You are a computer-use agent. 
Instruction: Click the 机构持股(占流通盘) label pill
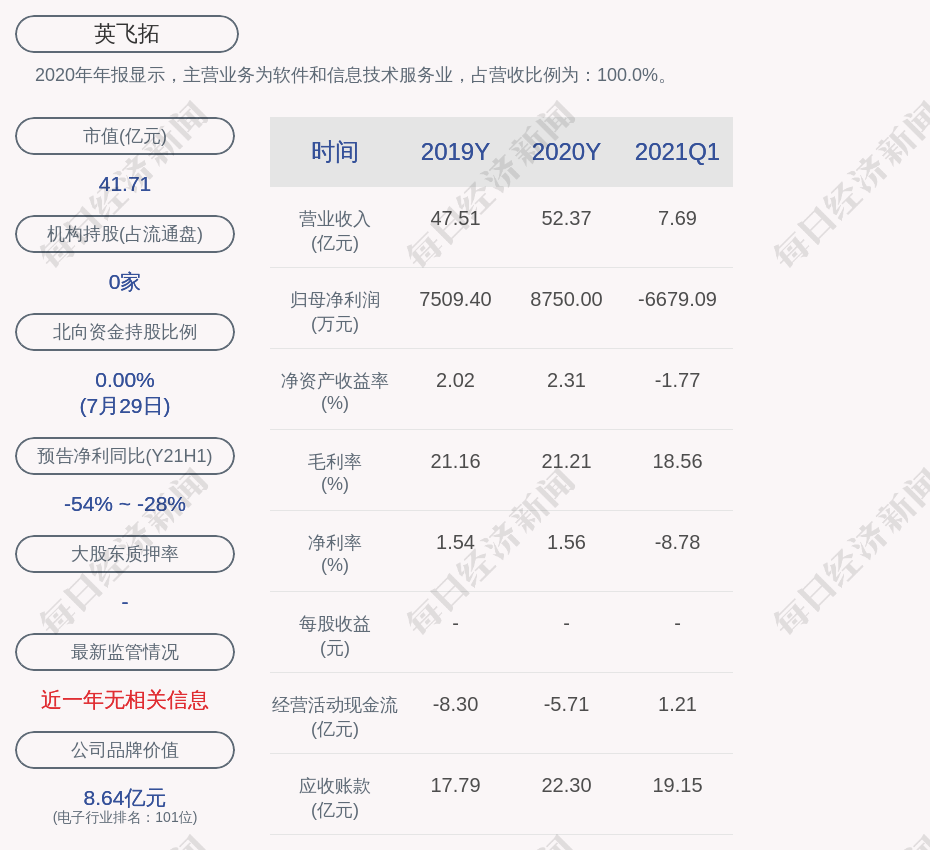(125, 234)
